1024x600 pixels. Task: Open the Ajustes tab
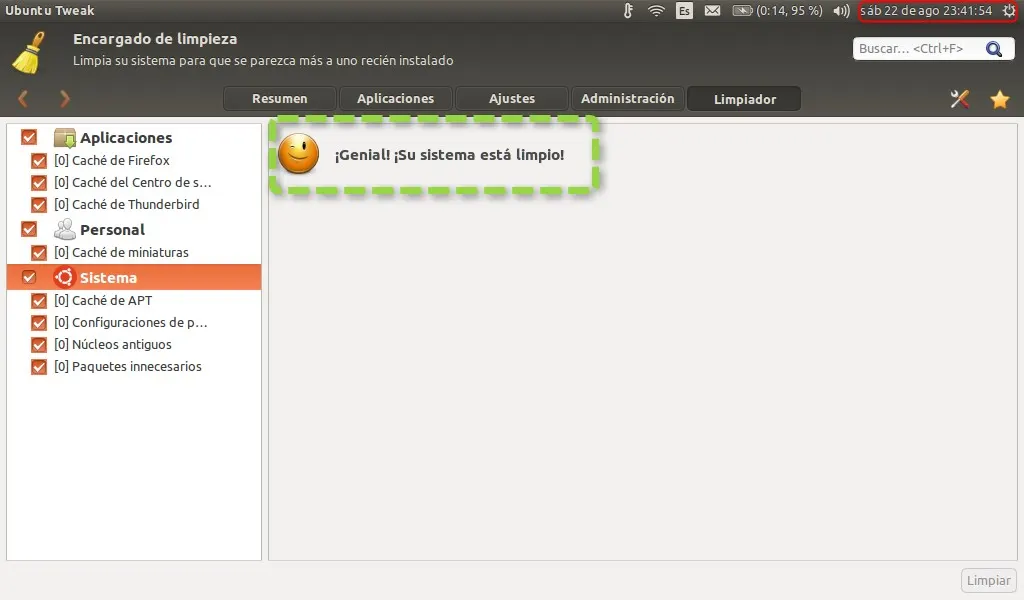point(512,99)
